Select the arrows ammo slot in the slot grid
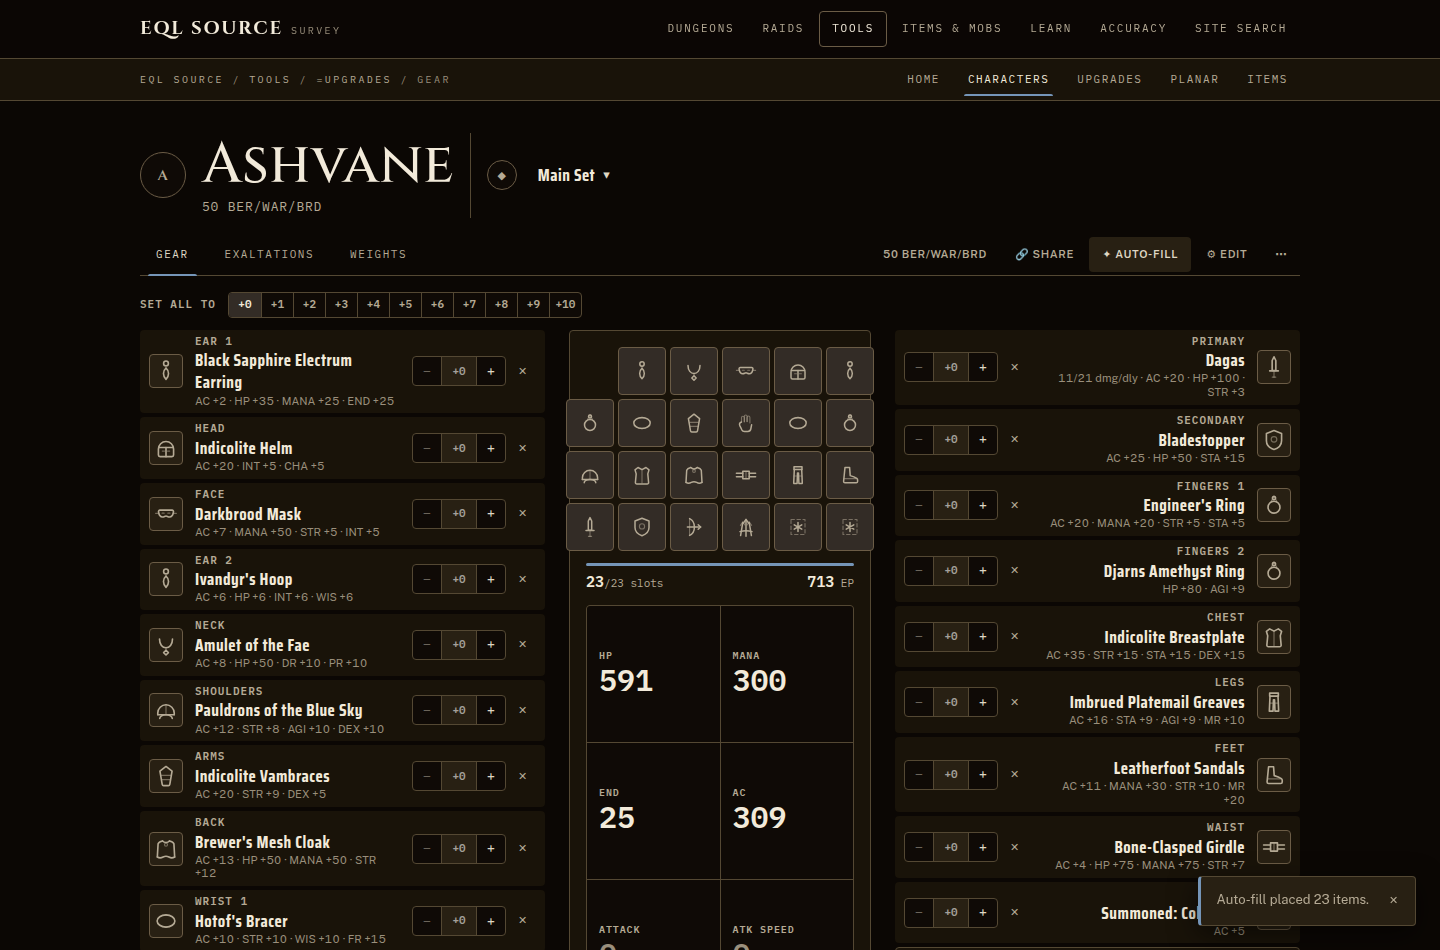Image resolution: width=1440 pixels, height=950 pixels. point(746,527)
